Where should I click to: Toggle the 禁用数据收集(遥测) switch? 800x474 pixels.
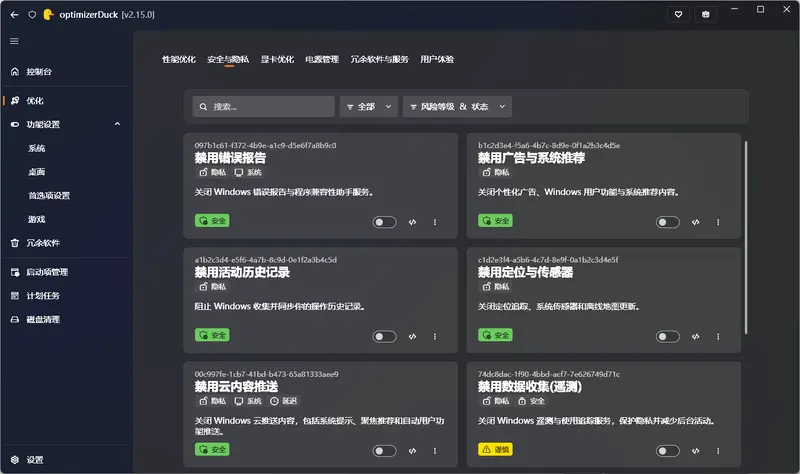667,451
